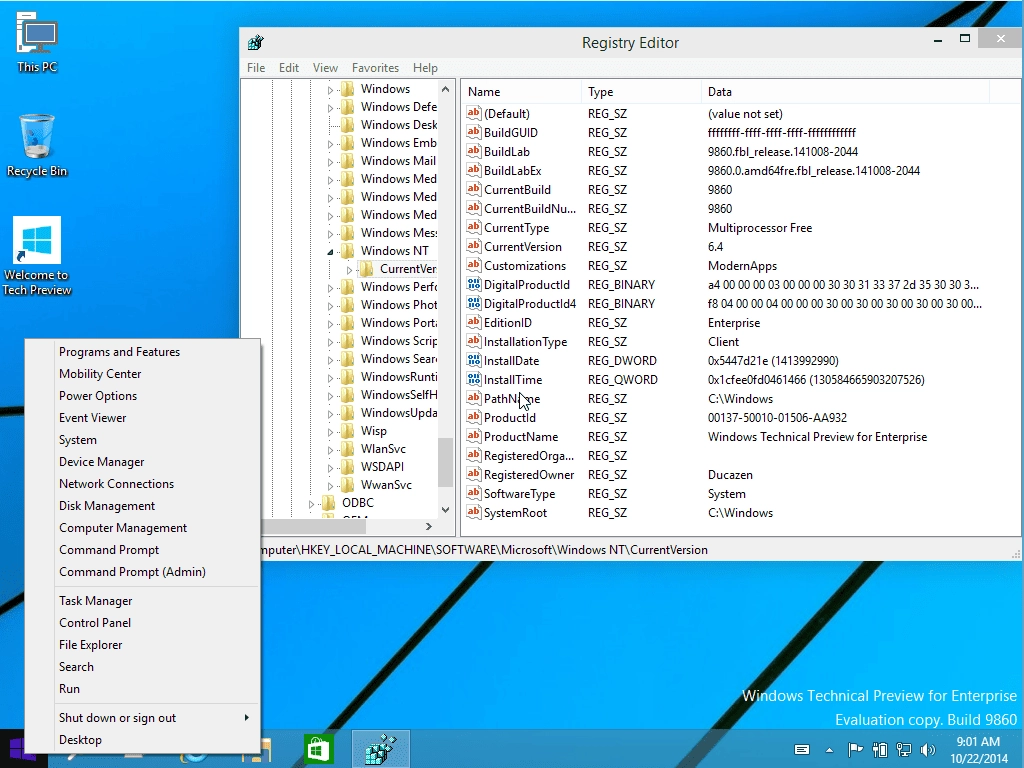Show hidden tray icons arrow
This screenshot has height=768, width=1024.
pyautogui.click(x=829, y=750)
